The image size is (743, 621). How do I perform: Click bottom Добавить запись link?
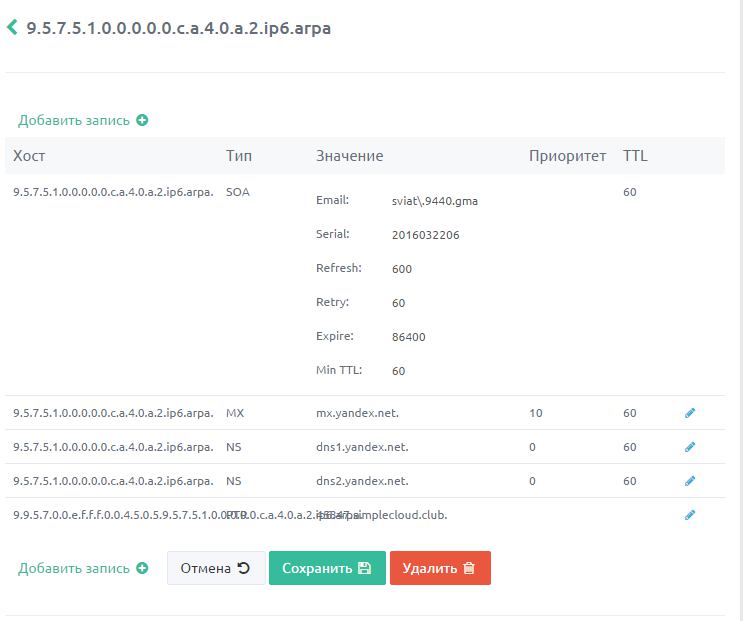point(74,568)
